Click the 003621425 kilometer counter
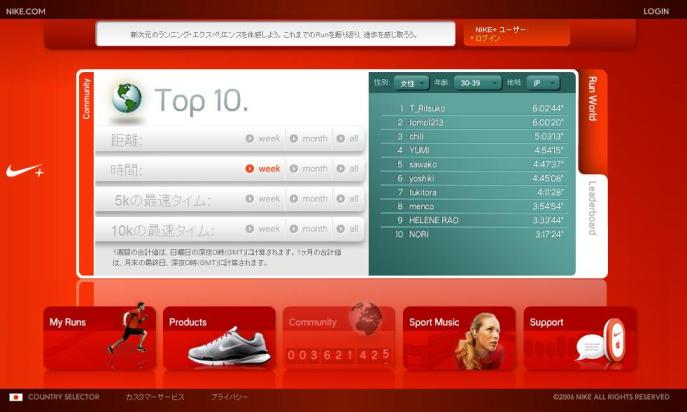This screenshot has width=687, height=412. (x=338, y=355)
